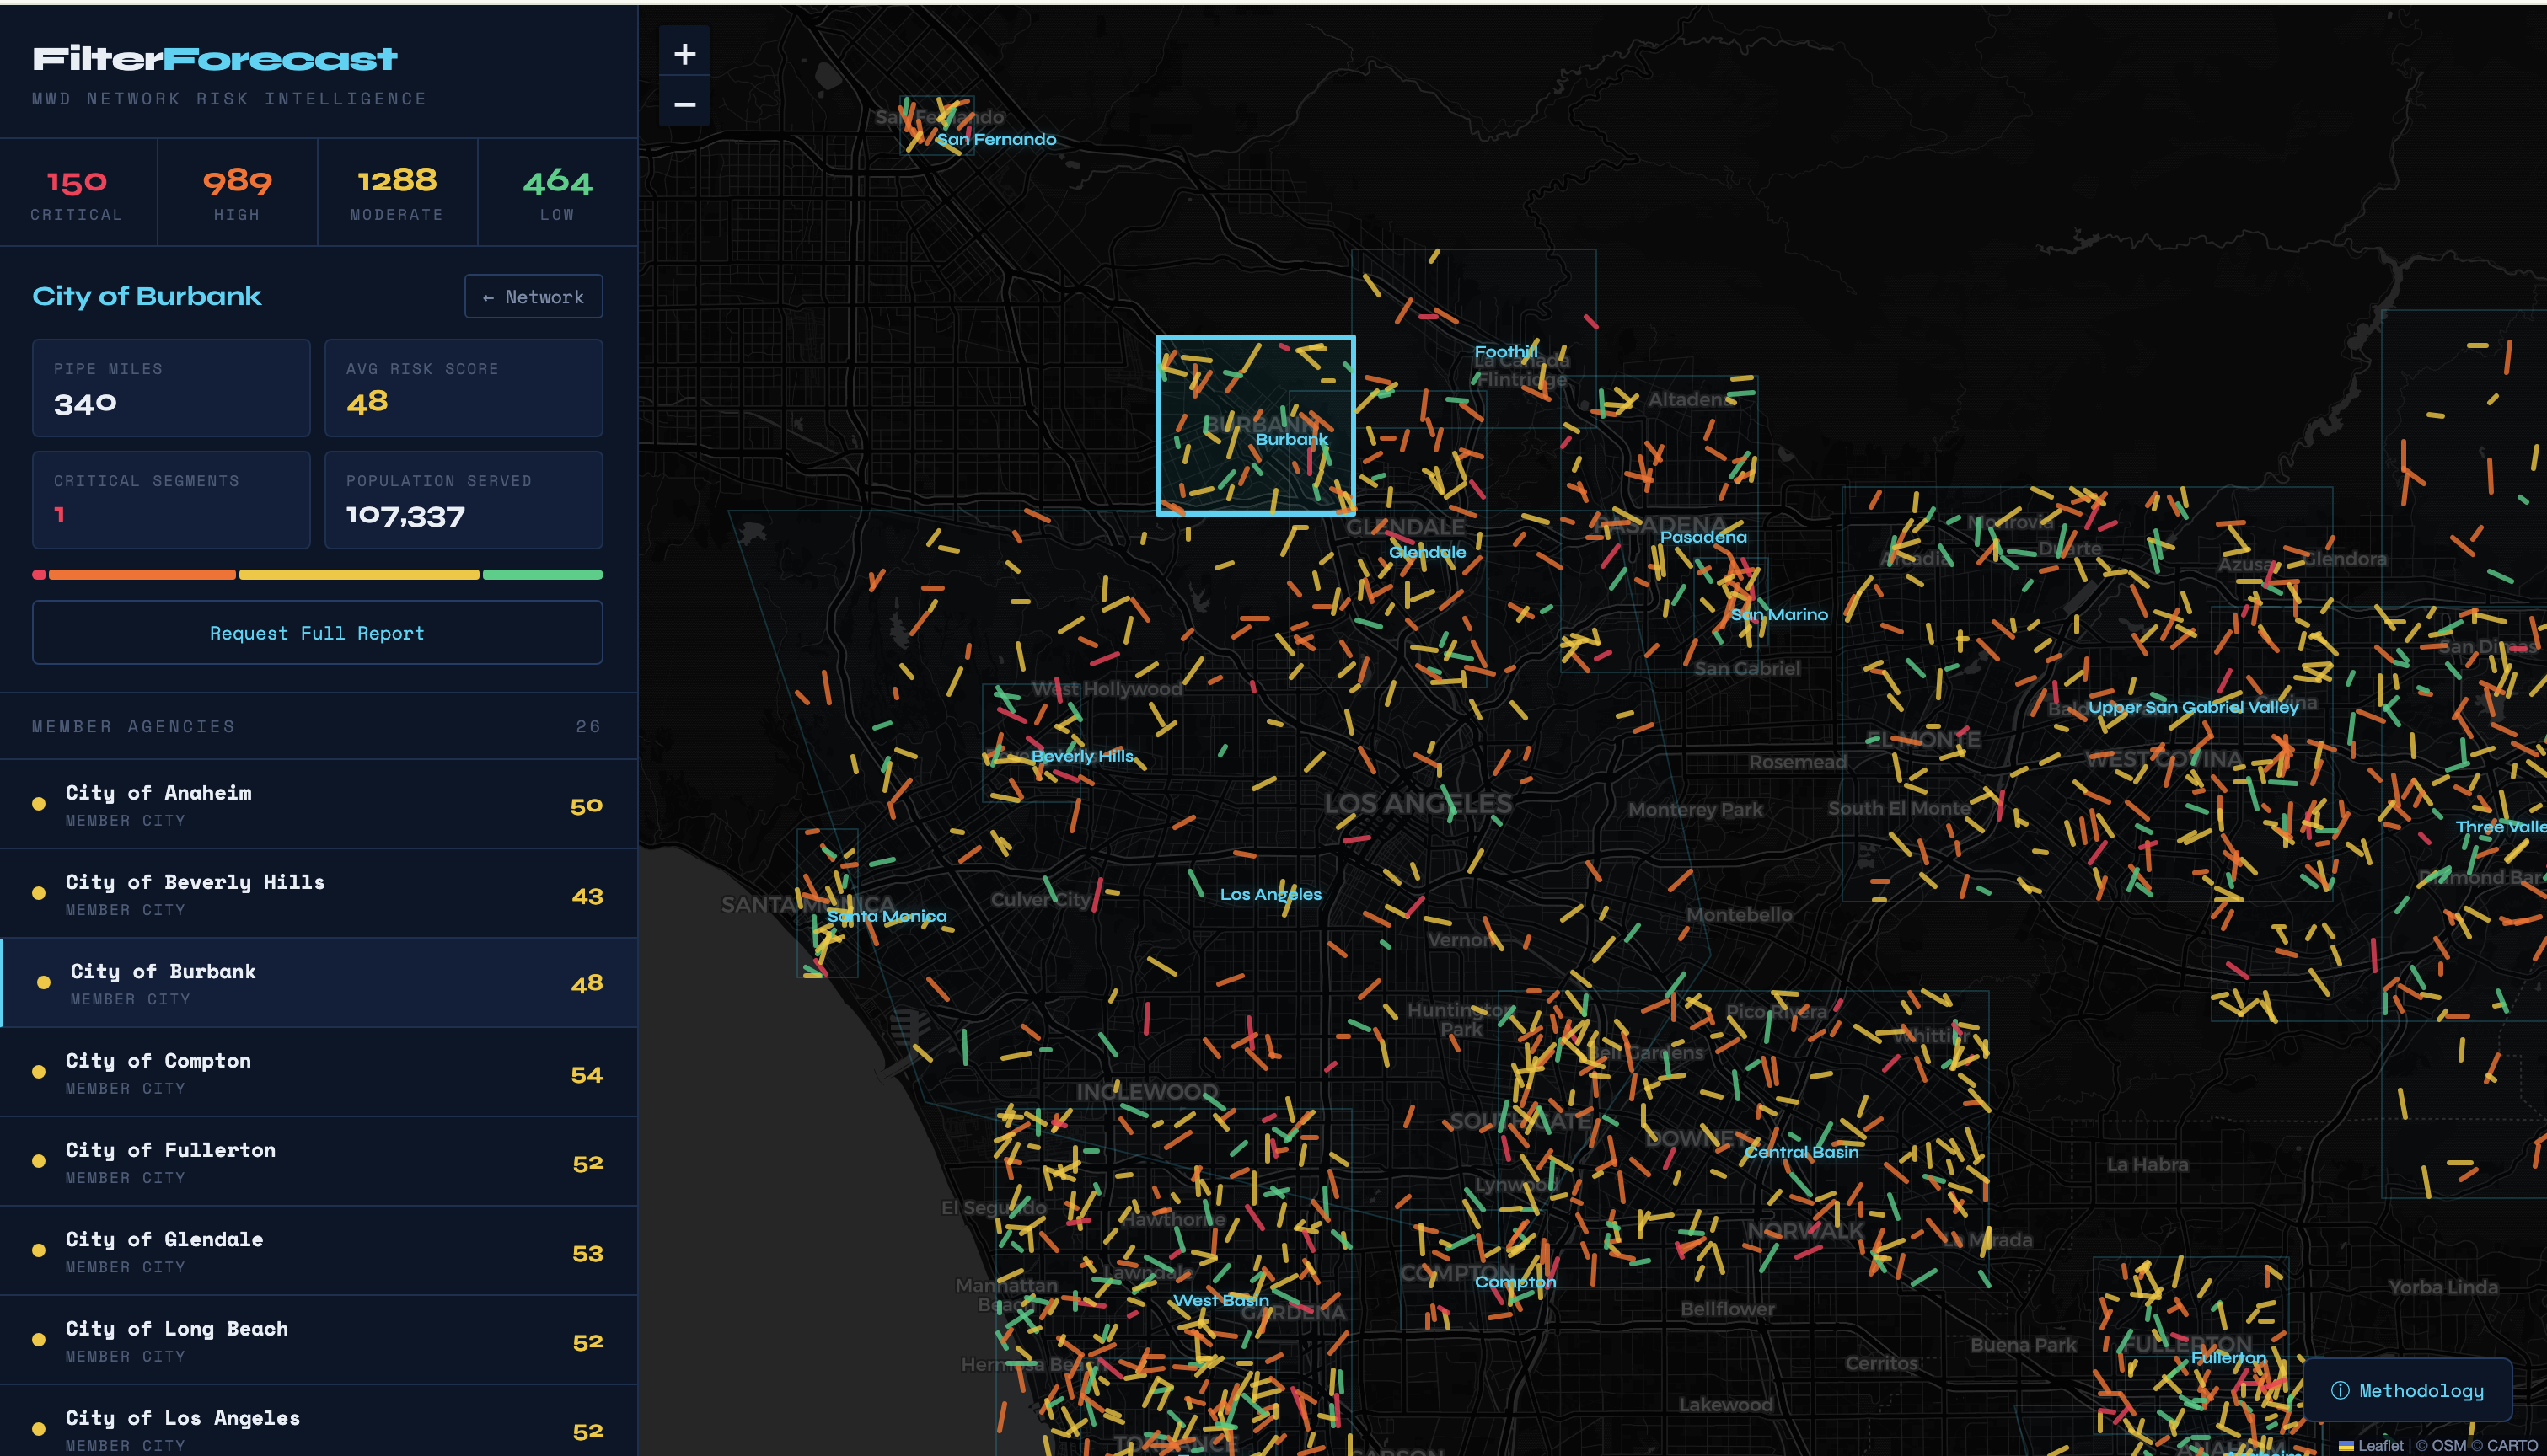The image size is (2547, 1456).
Task: Click the 150 Critical stat tile
Action: point(78,193)
